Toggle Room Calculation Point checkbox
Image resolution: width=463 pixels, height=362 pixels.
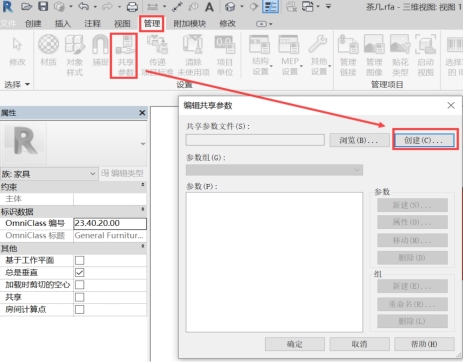(x=80, y=309)
